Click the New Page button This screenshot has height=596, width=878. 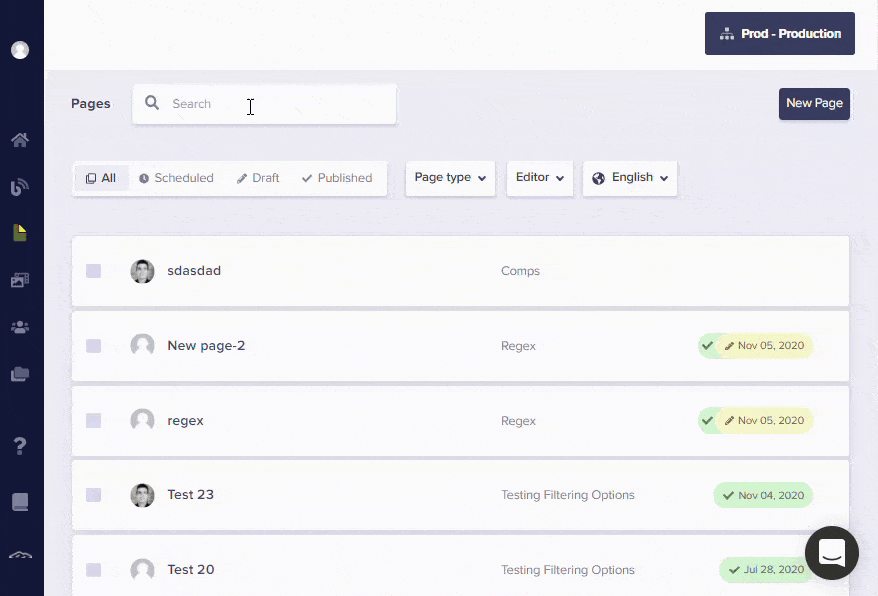click(814, 103)
